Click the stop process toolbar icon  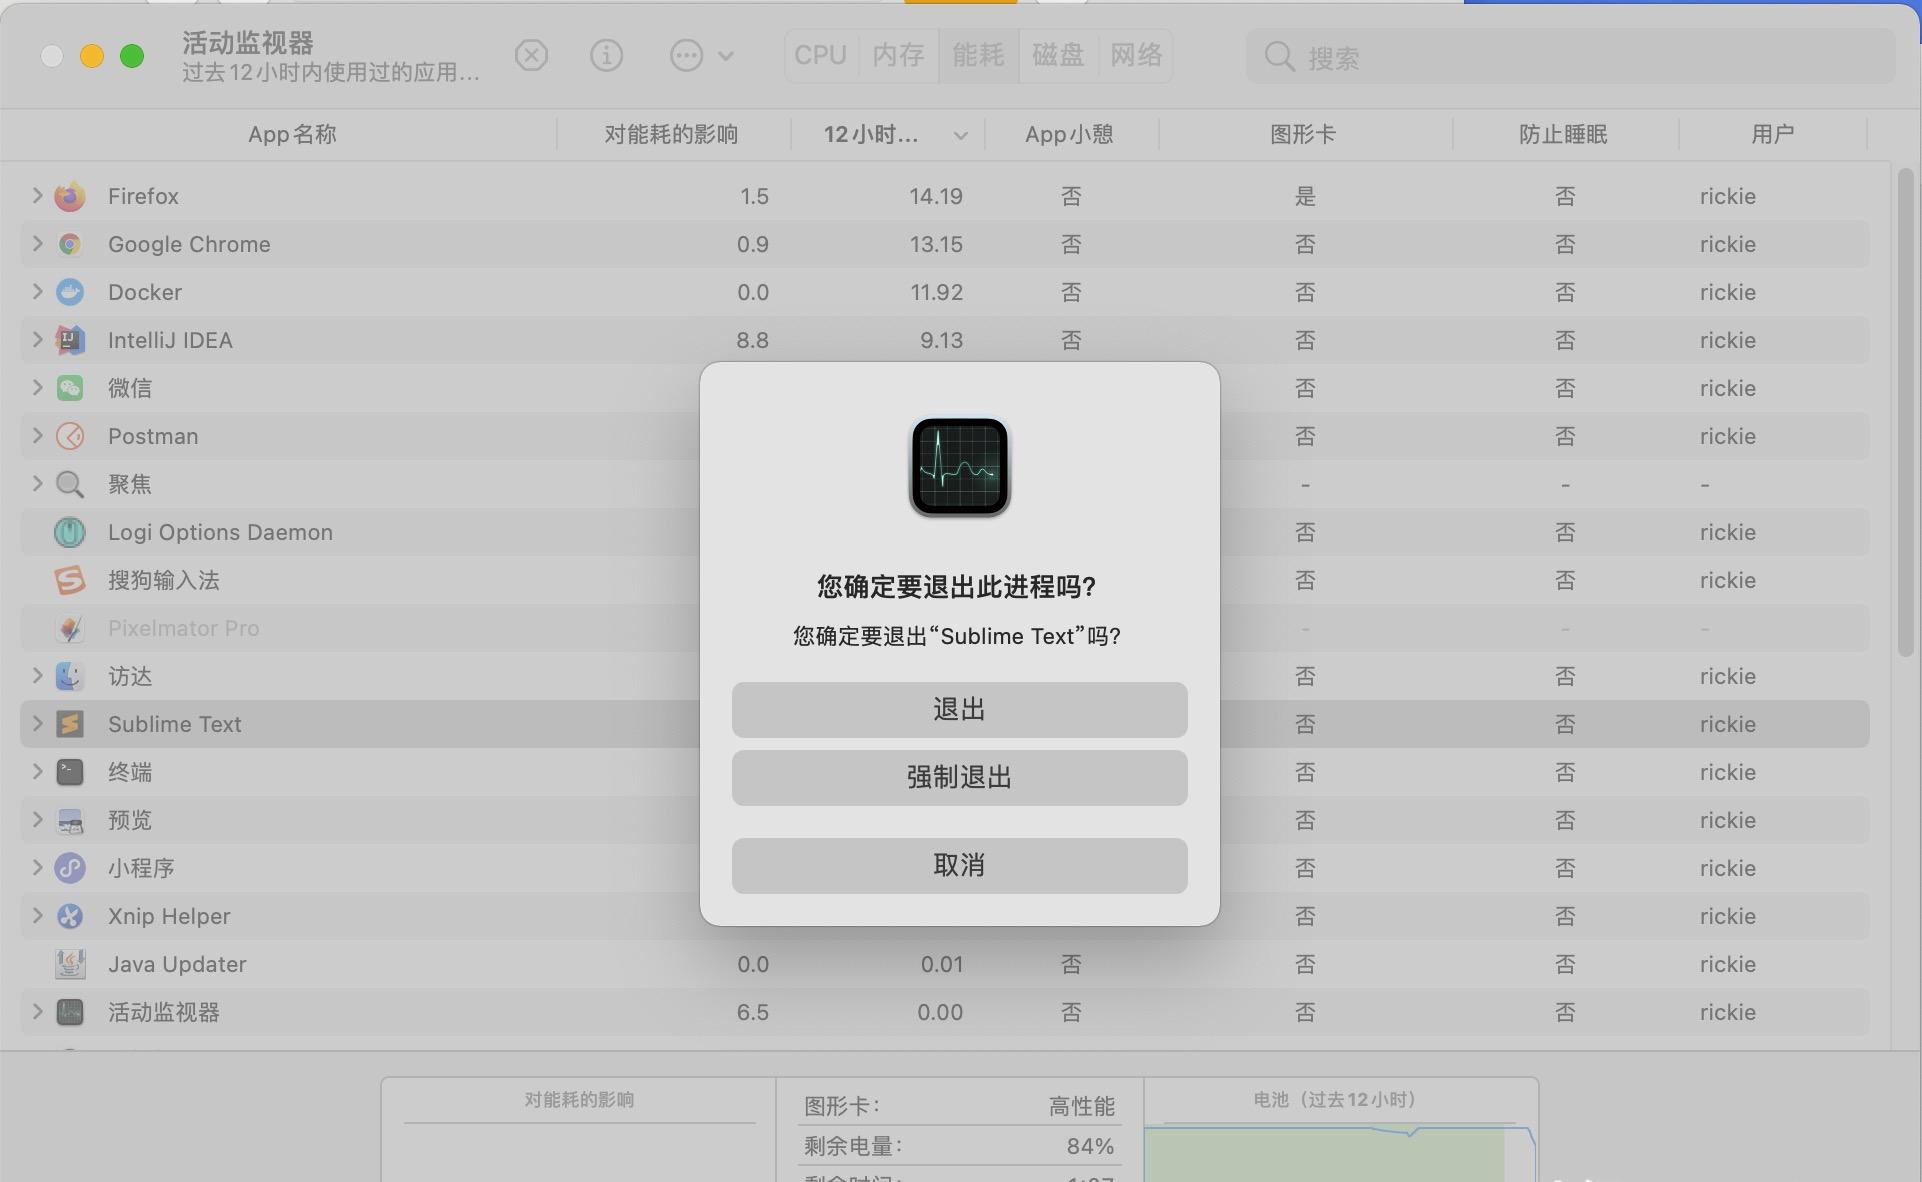pyautogui.click(x=531, y=55)
